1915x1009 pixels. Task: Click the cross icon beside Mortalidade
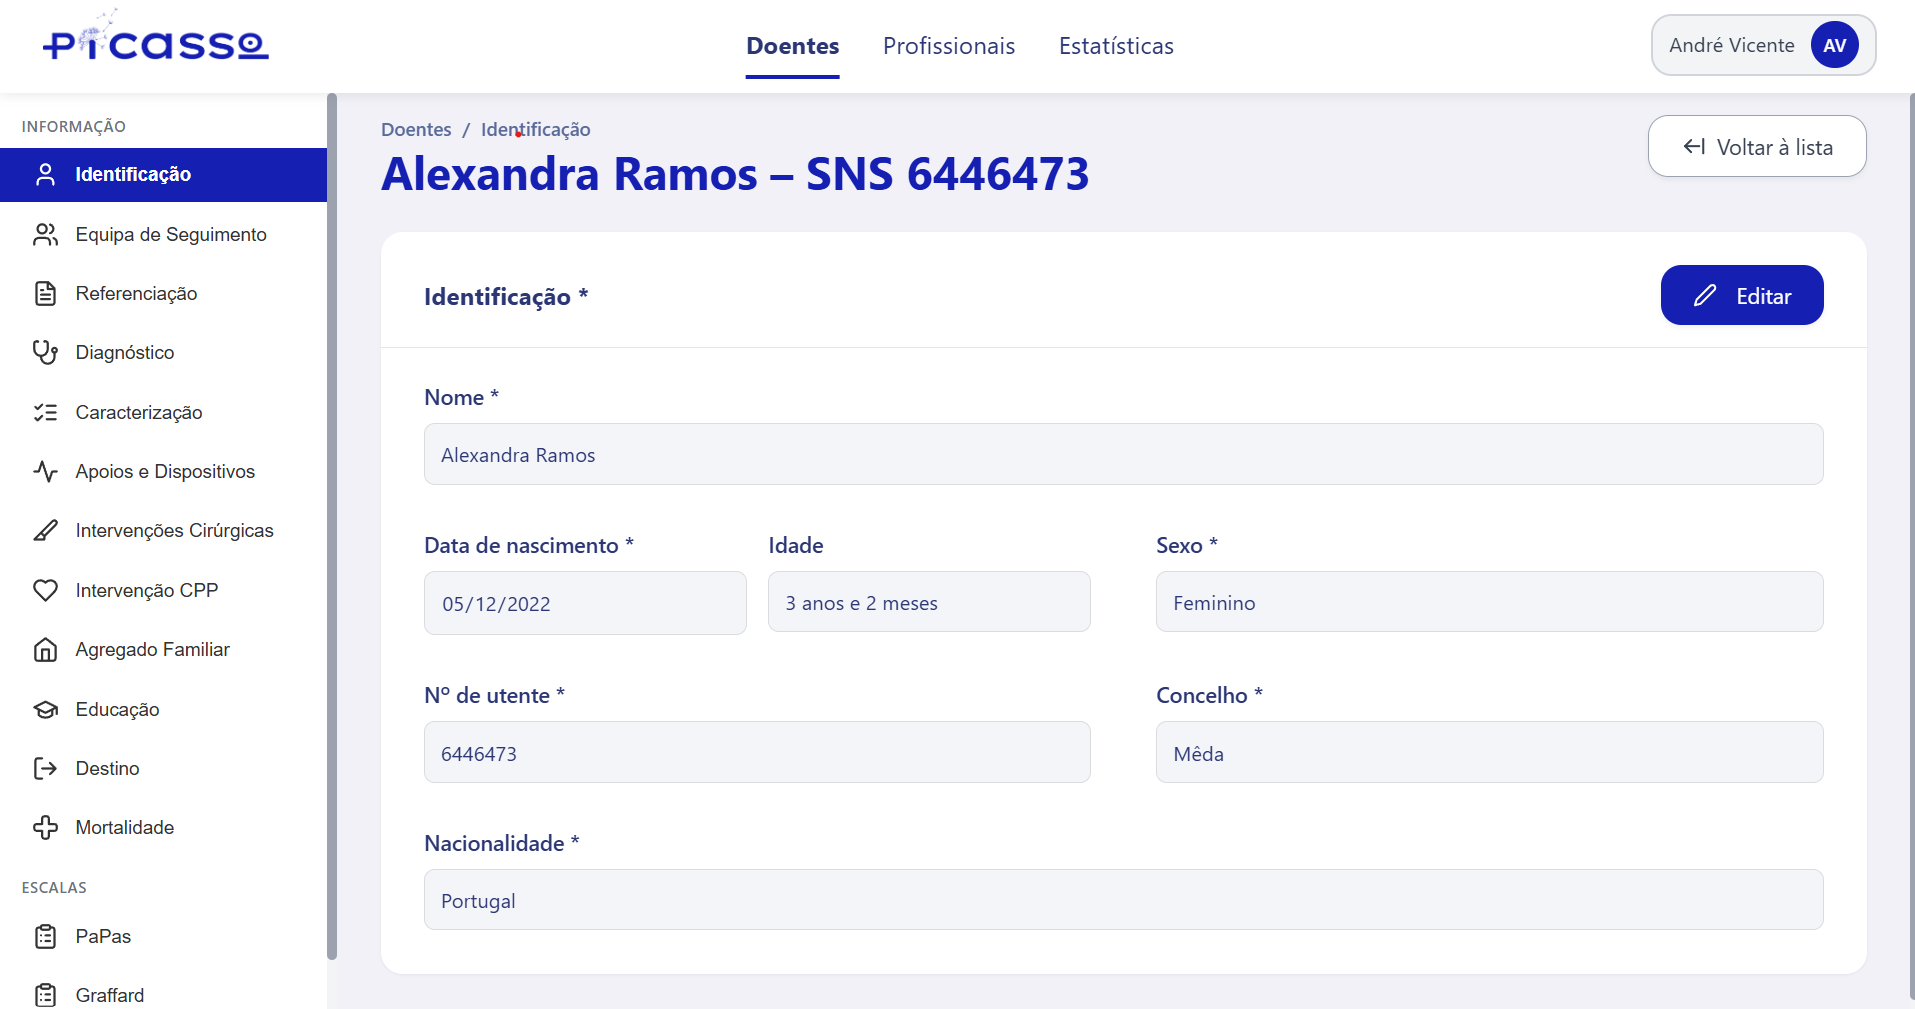pyautogui.click(x=45, y=828)
